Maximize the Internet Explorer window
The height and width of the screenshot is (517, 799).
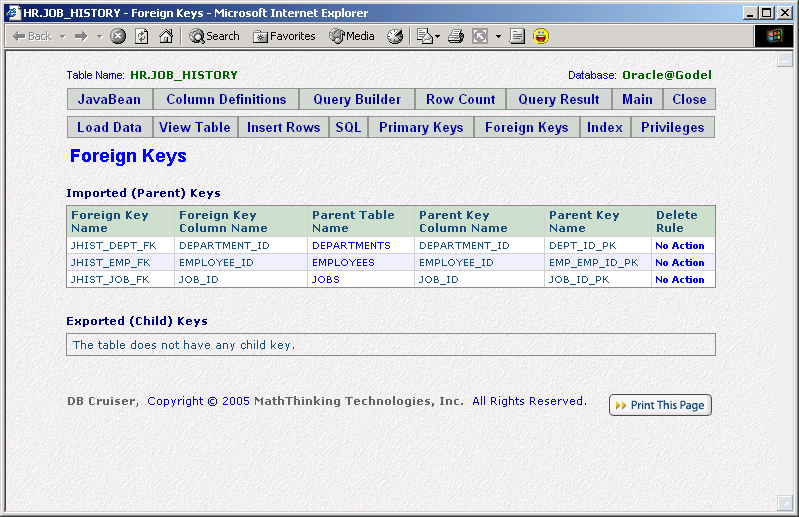pyautogui.click(x=766, y=13)
